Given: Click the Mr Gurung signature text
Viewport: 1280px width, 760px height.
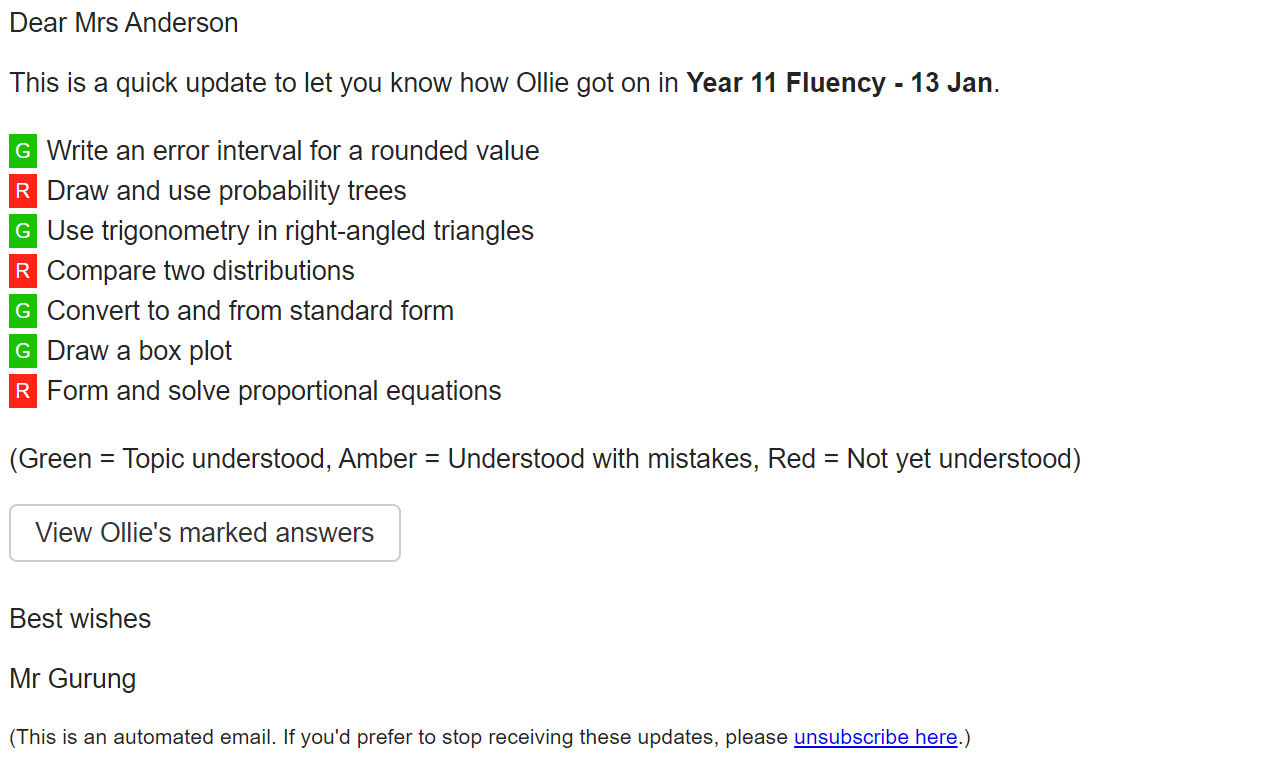Looking at the screenshot, I should [72, 678].
